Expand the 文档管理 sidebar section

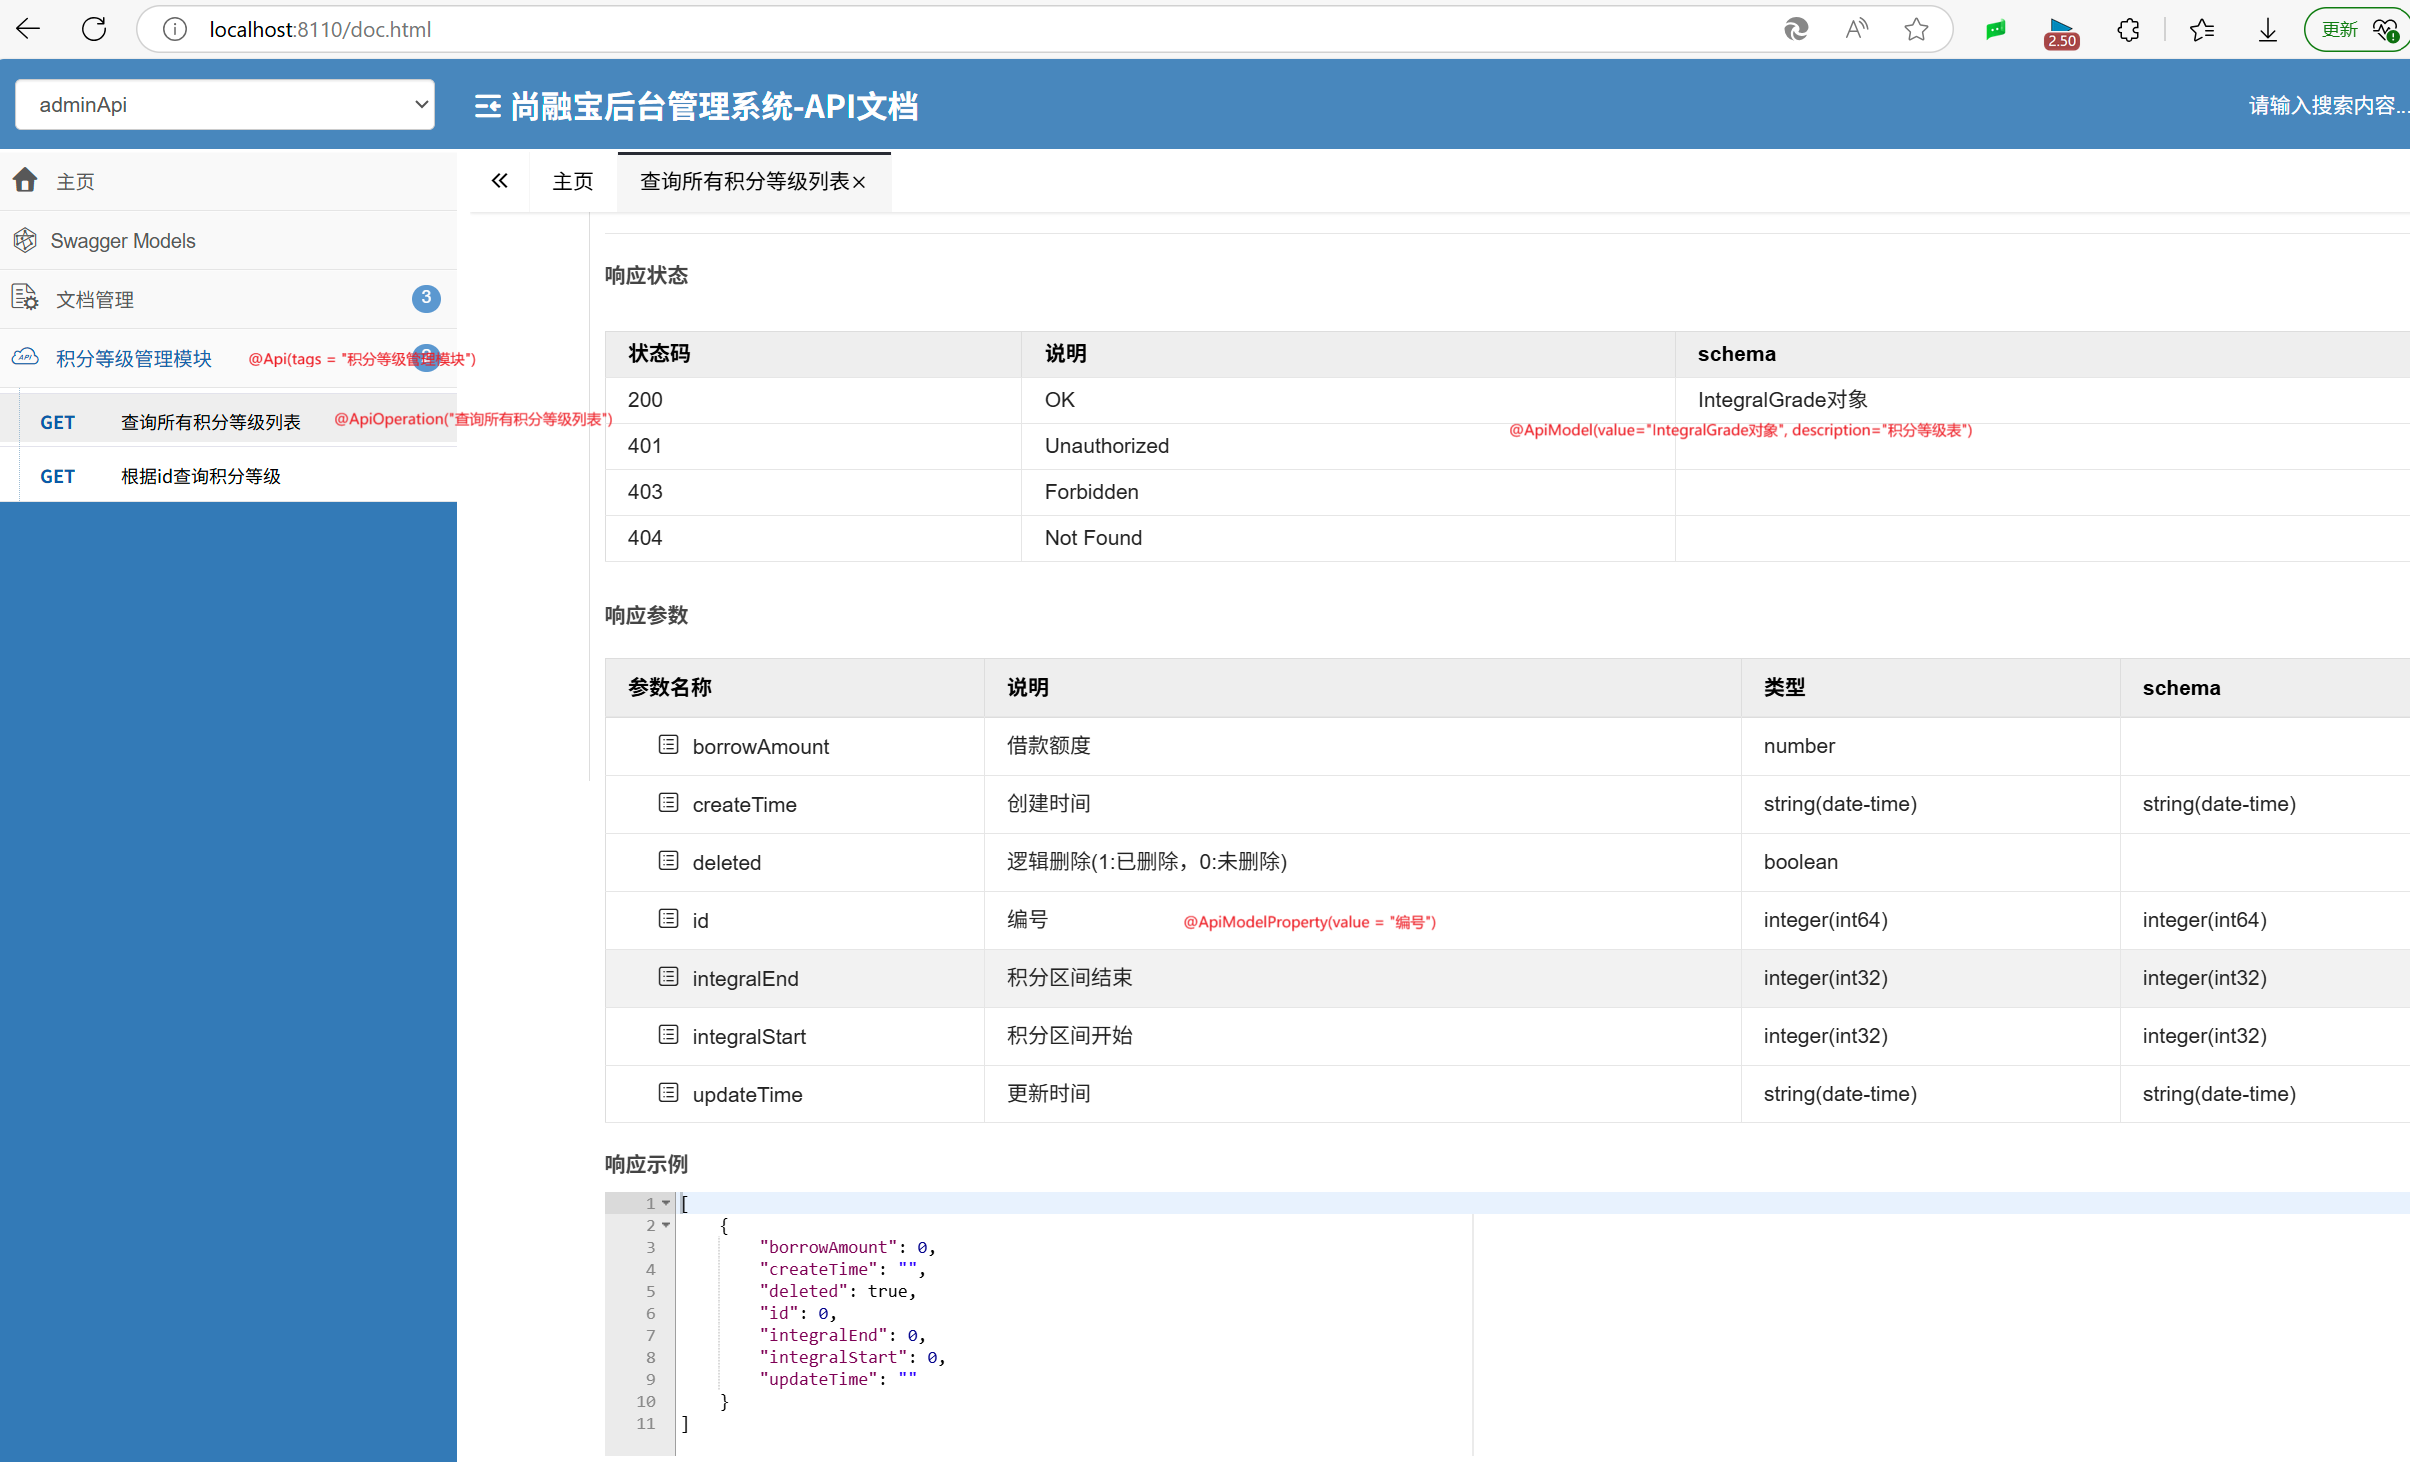95,299
